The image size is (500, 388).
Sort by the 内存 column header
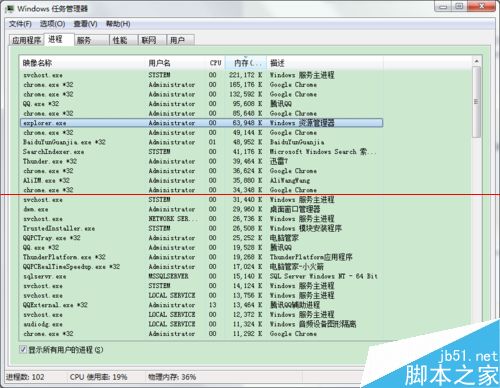click(x=246, y=63)
